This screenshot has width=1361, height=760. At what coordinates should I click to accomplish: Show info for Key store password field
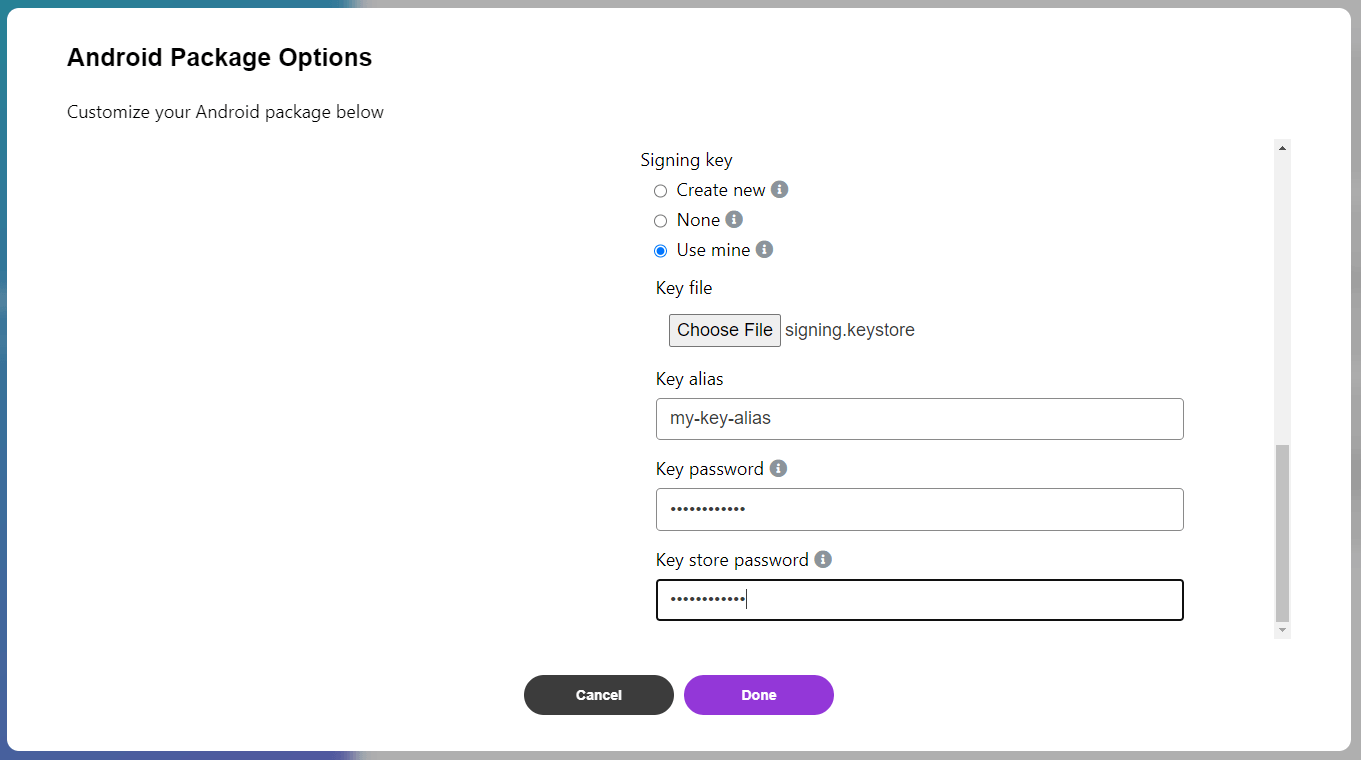click(x=823, y=559)
